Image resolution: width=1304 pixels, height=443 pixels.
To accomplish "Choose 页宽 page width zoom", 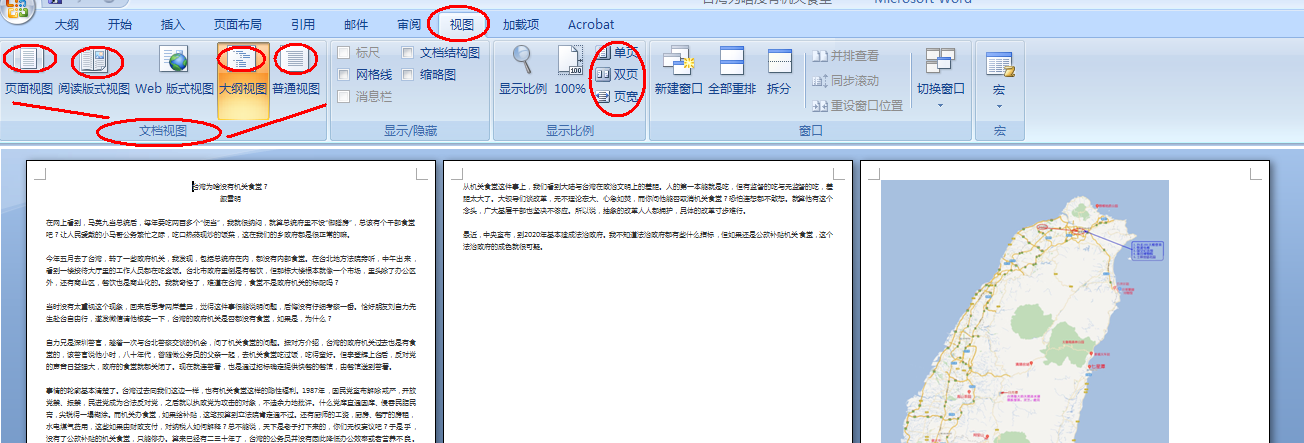I will (616, 97).
